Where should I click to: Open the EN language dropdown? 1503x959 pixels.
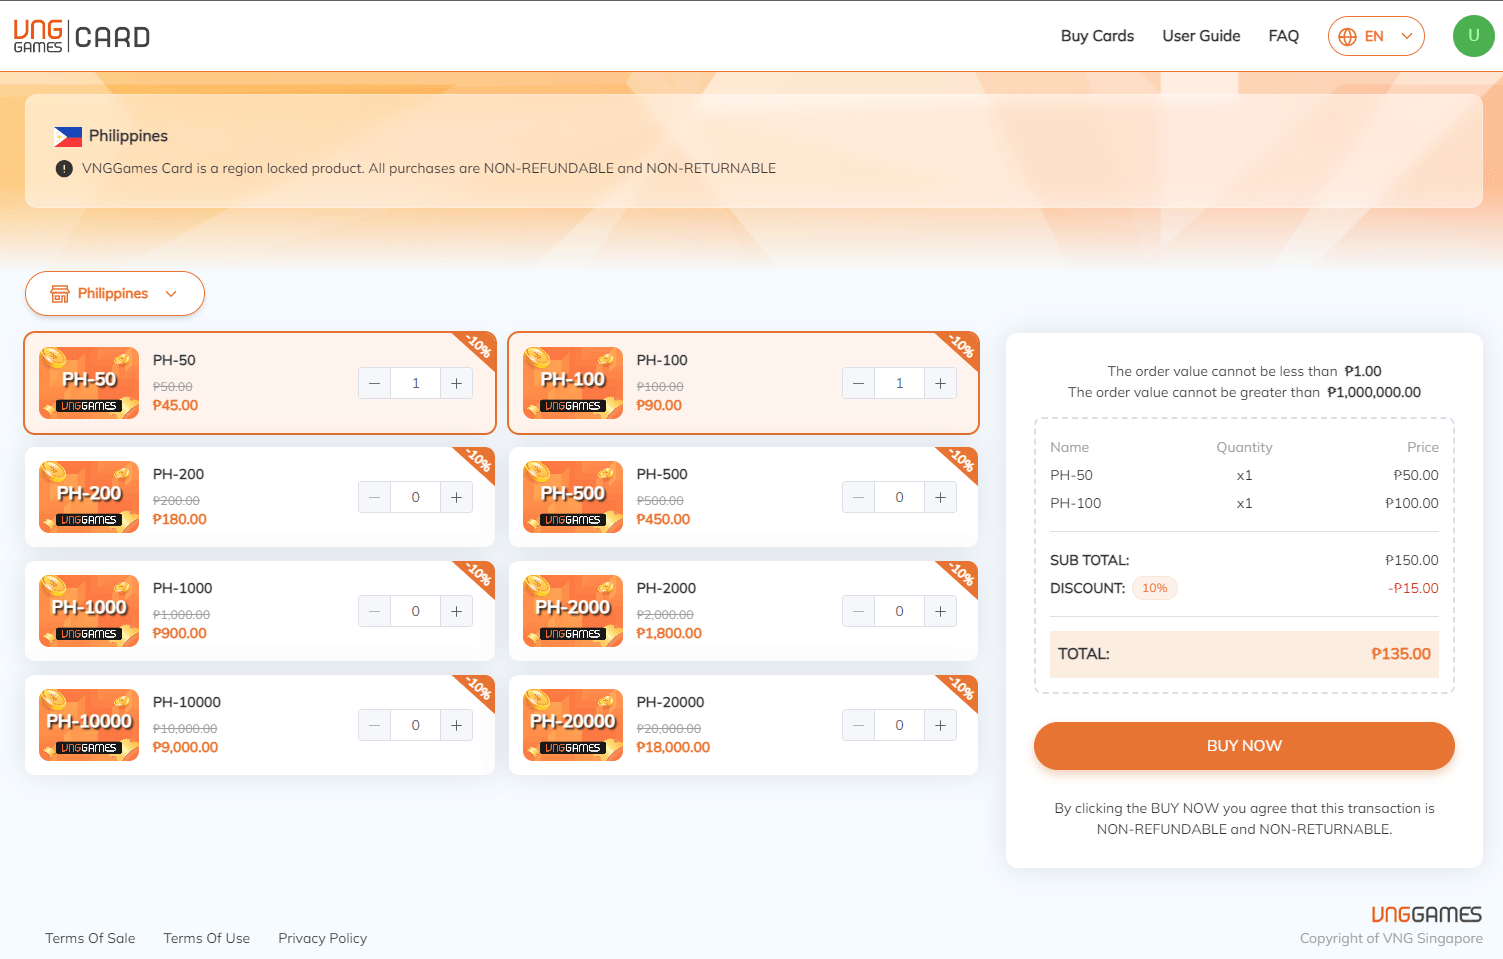click(1376, 36)
